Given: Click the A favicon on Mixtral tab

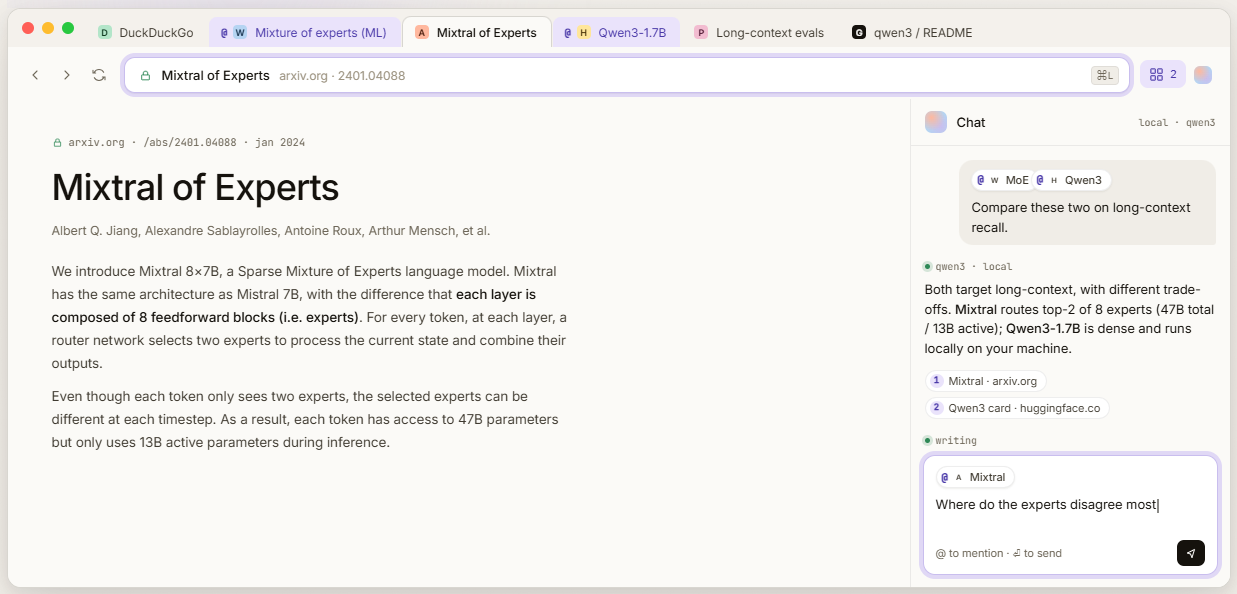Looking at the screenshot, I should tap(422, 32).
